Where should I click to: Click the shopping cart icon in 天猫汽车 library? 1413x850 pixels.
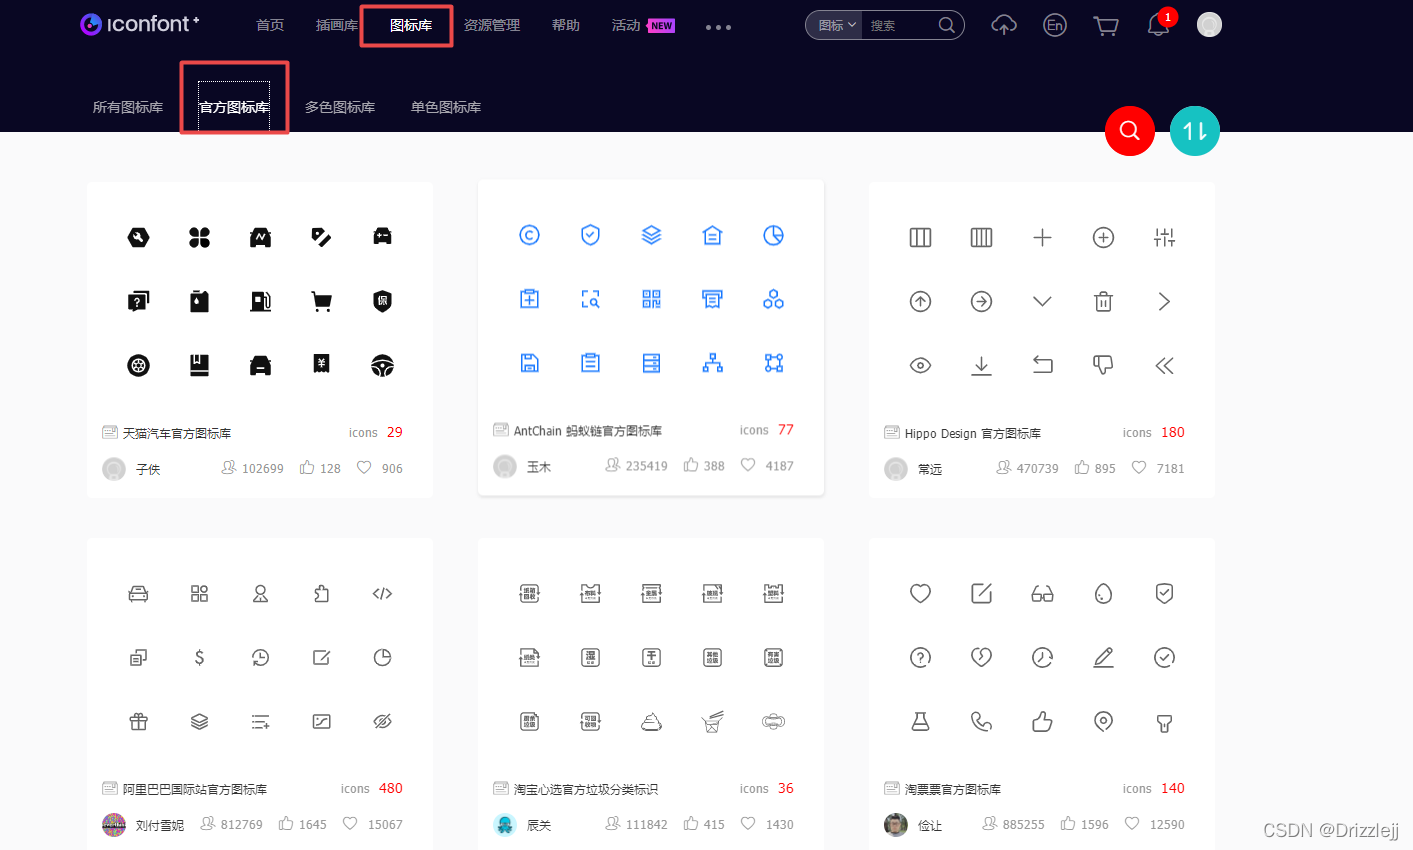pyautogui.click(x=321, y=301)
